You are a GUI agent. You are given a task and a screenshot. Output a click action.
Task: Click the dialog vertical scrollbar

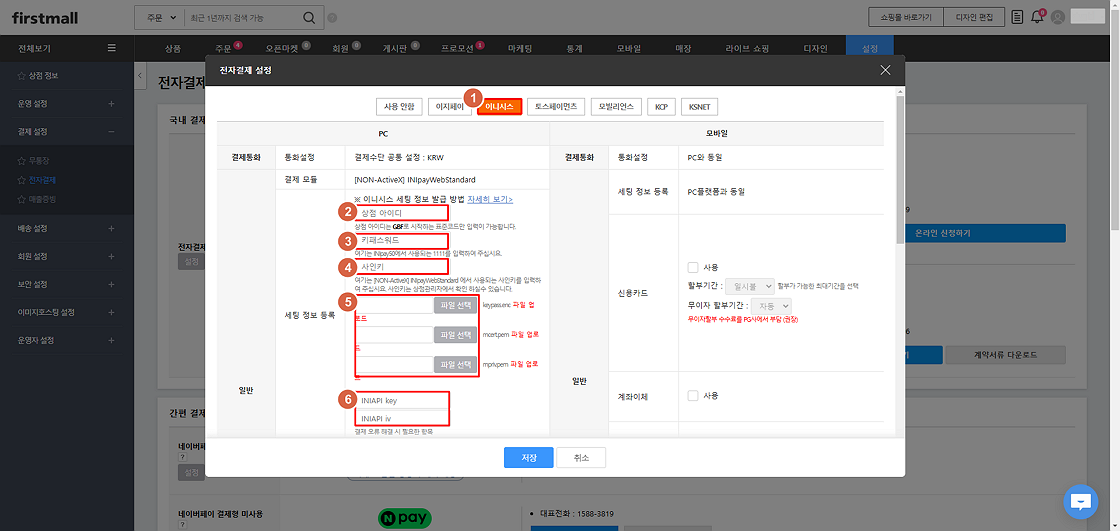(x=900, y=172)
